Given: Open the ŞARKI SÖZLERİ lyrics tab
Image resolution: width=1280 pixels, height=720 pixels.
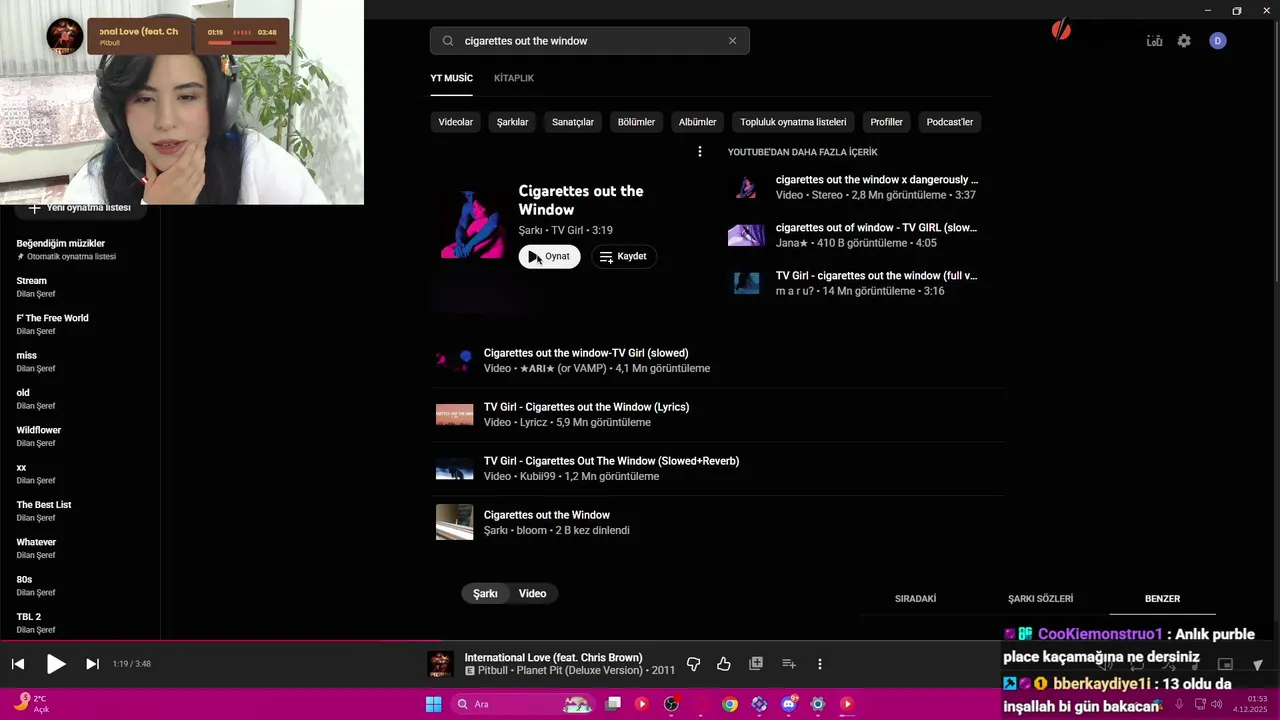Looking at the screenshot, I should tap(1040, 599).
